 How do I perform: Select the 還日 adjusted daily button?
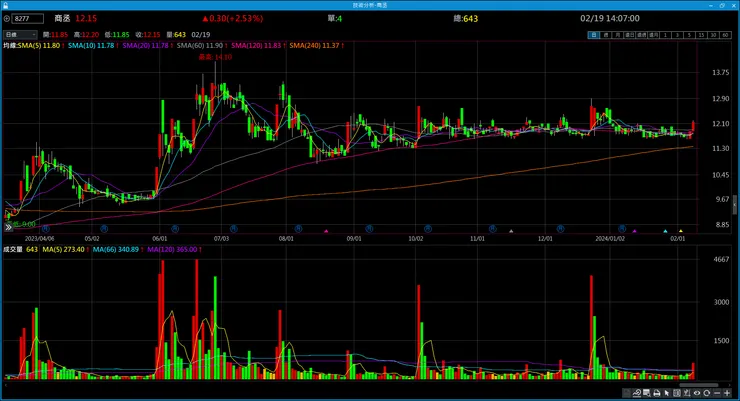[x=630, y=35]
